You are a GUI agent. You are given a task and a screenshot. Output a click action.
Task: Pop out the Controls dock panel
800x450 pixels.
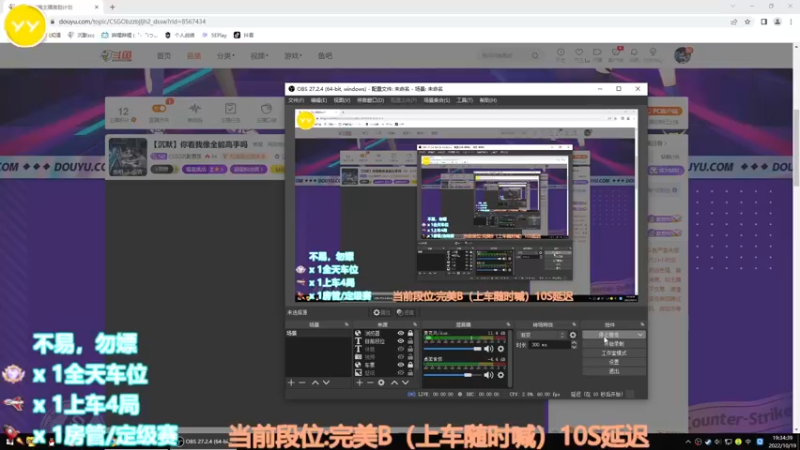(642, 324)
